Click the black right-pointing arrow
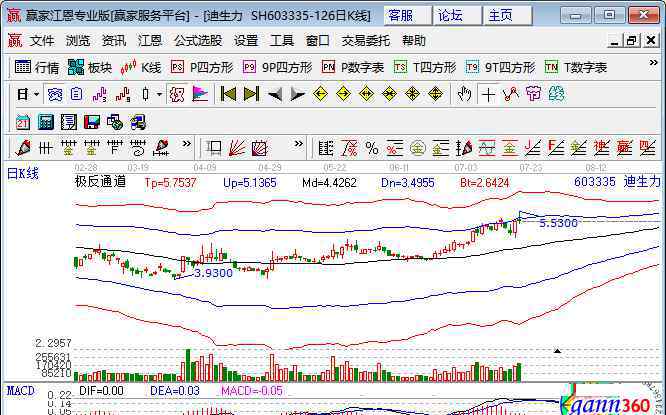The image size is (666, 415). [297, 94]
